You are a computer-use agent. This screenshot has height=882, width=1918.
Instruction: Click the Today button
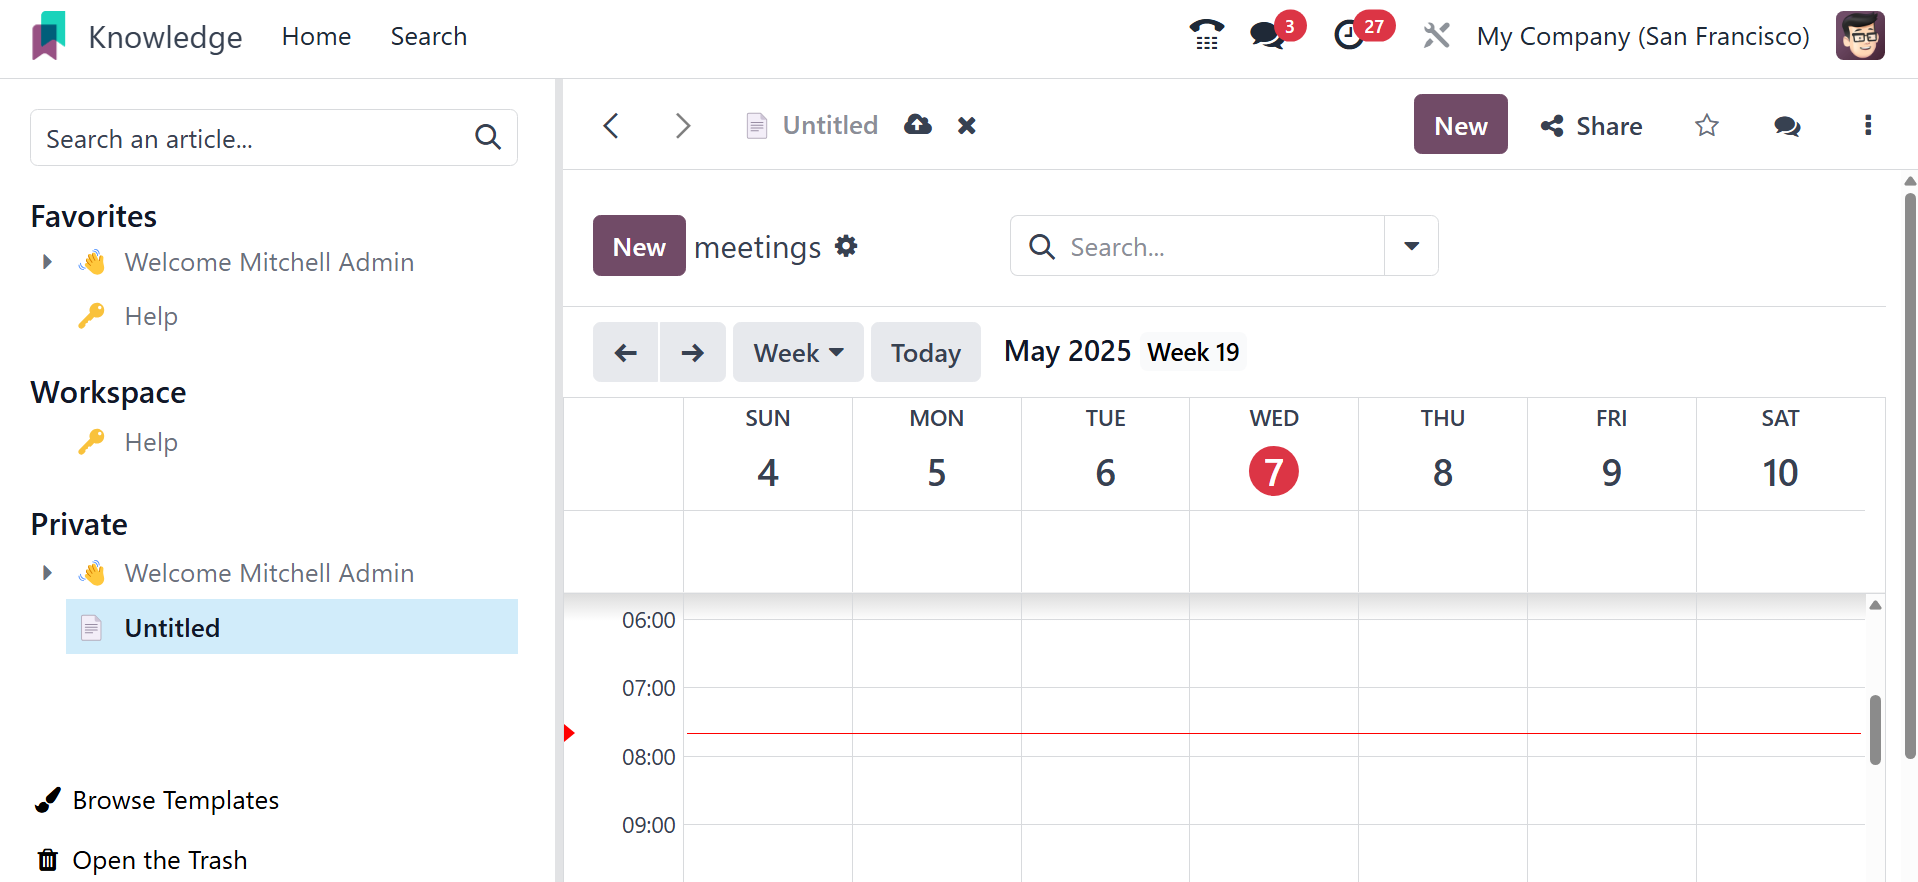[x=925, y=352]
